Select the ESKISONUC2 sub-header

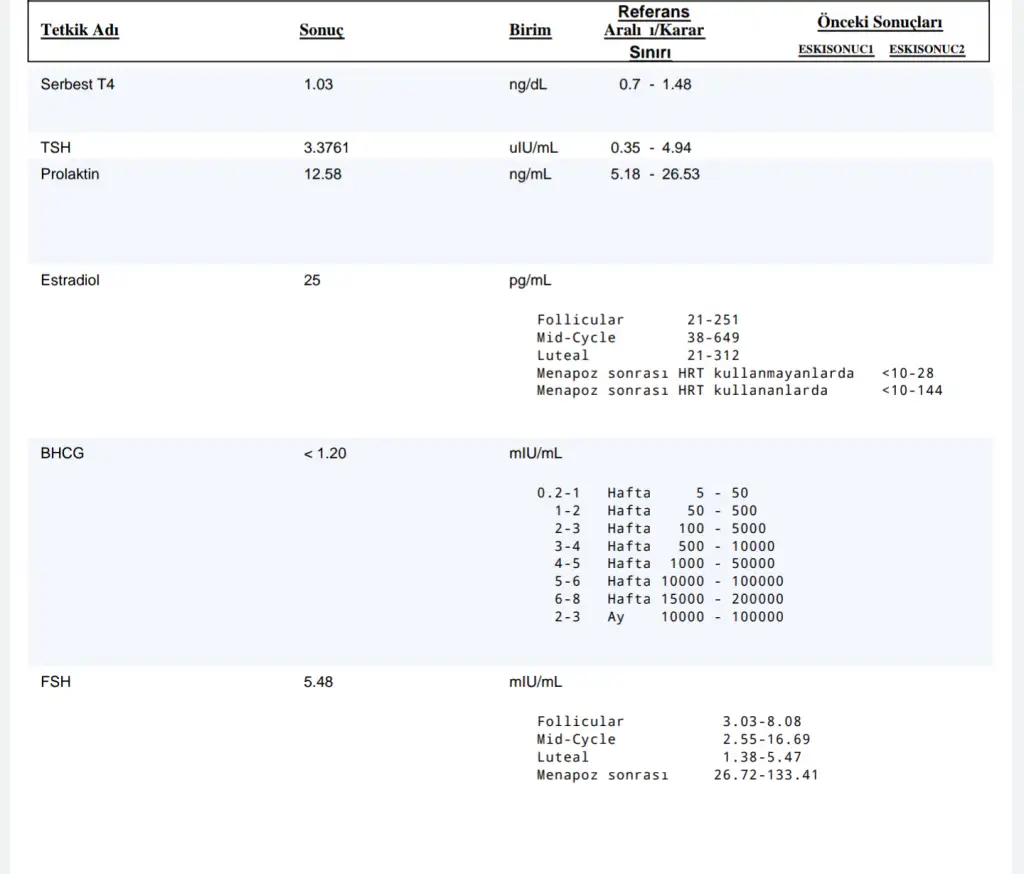[927, 50]
